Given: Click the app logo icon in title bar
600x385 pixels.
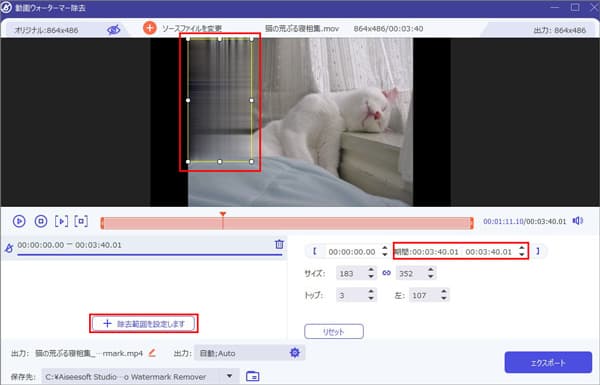Looking at the screenshot, I should click(x=7, y=7).
